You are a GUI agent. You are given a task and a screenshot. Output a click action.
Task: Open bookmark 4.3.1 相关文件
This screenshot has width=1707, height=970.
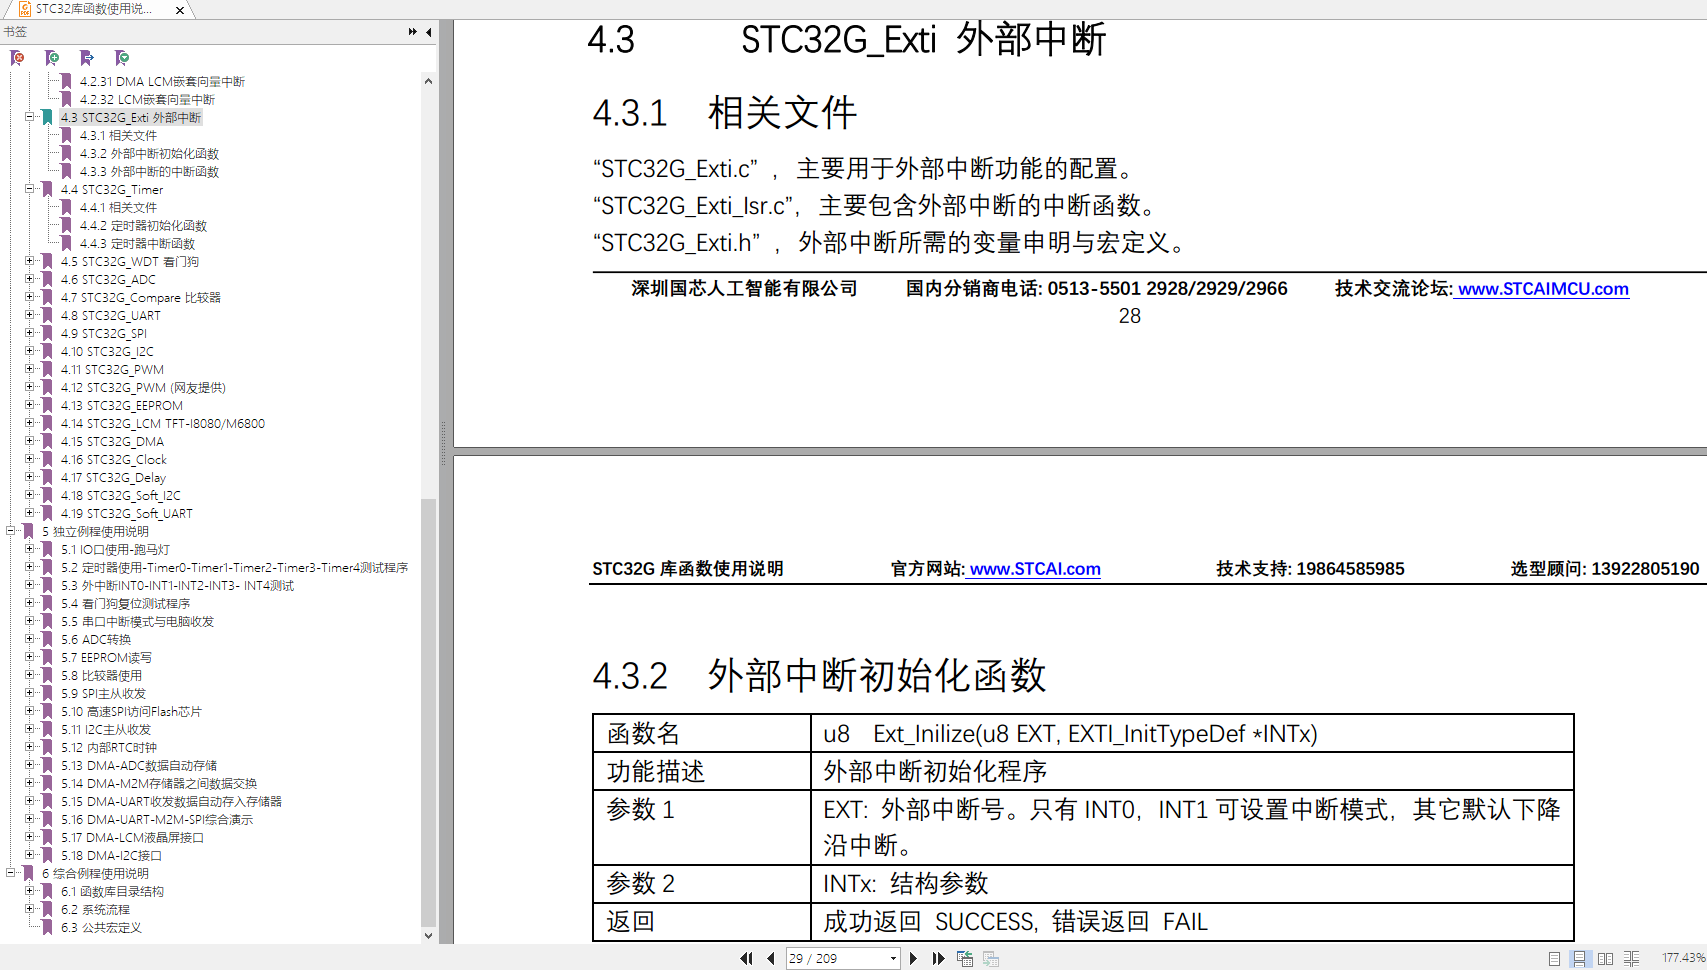[118, 135]
